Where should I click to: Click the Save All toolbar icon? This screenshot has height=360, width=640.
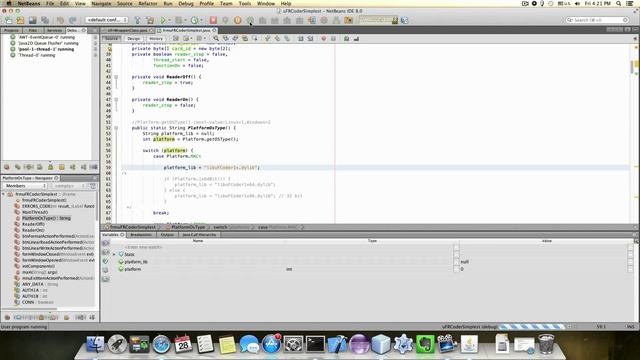coord(45,20)
